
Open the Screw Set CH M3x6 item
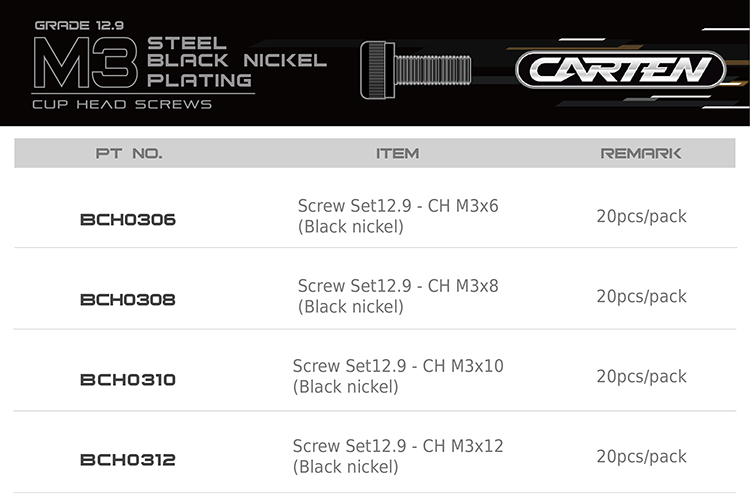pyautogui.click(x=397, y=216)
